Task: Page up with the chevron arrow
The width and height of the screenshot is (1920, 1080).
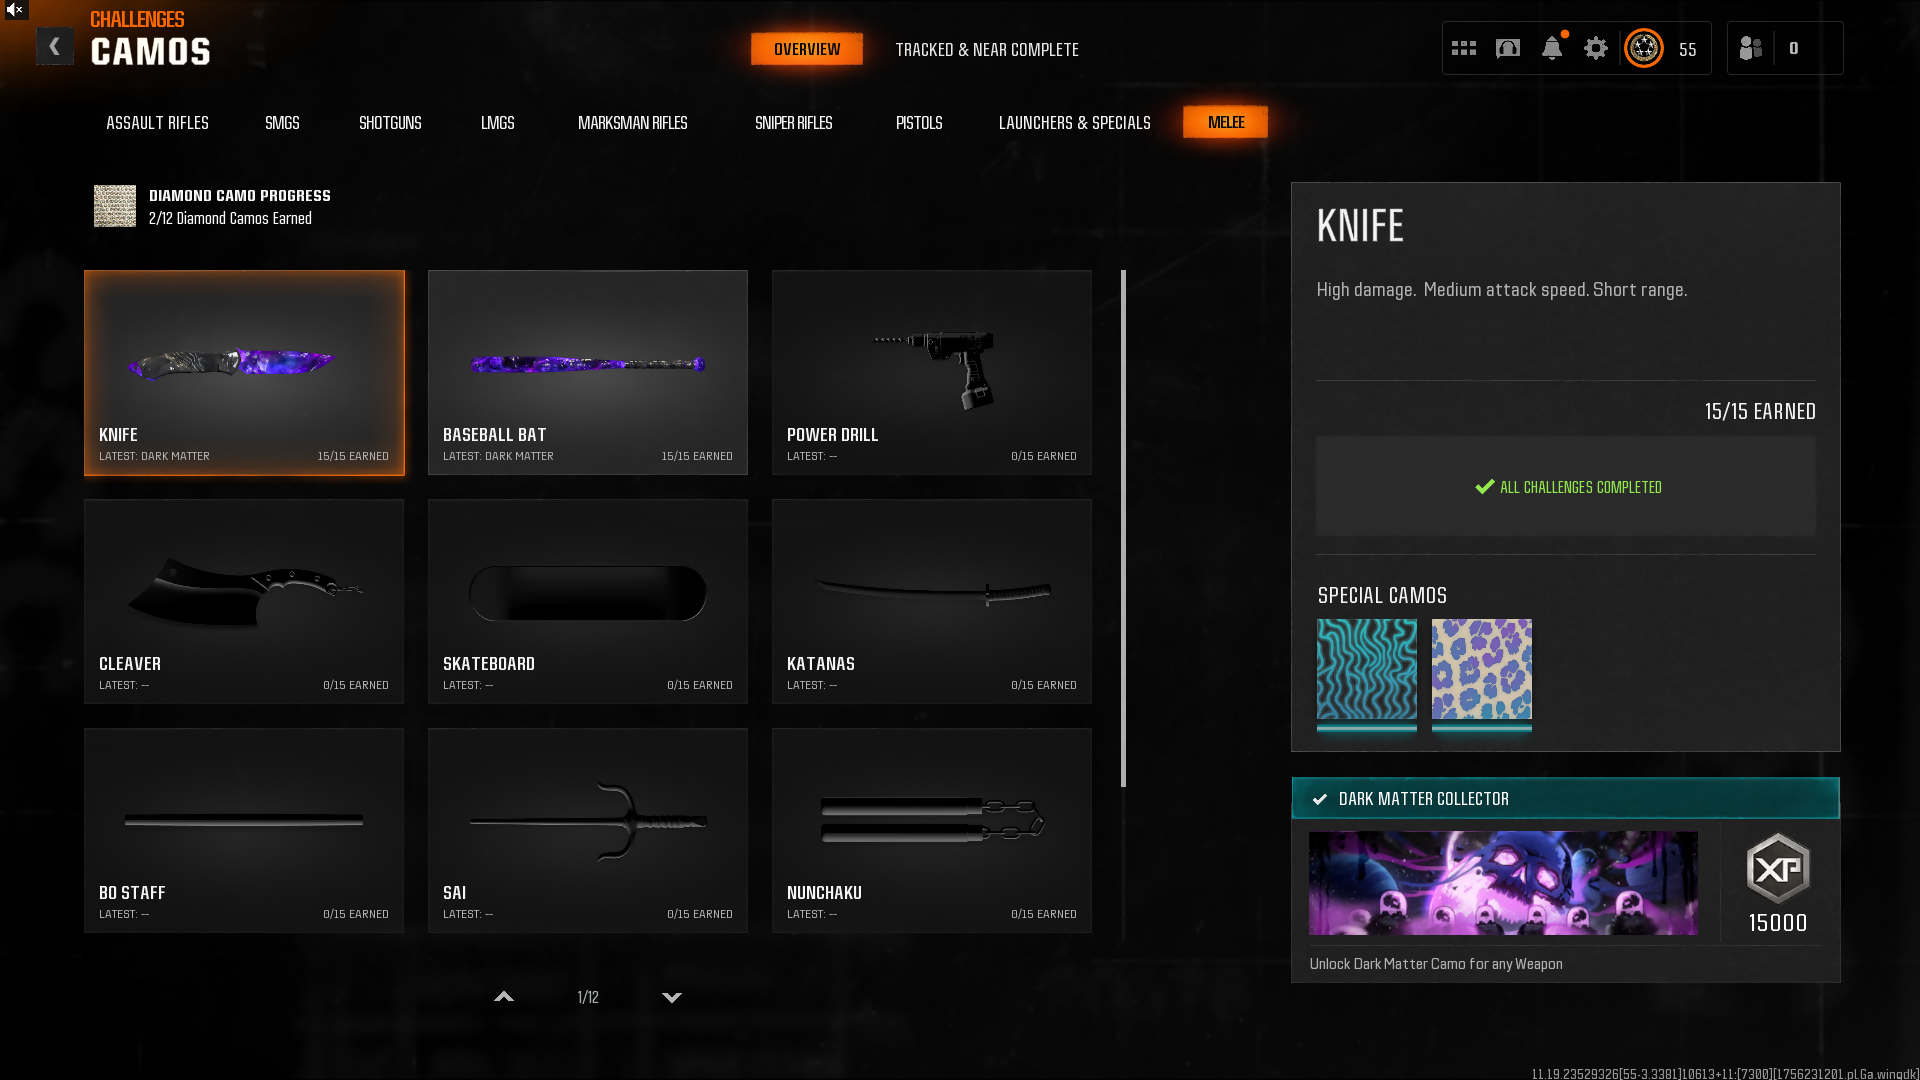Action: click(504, 997)
